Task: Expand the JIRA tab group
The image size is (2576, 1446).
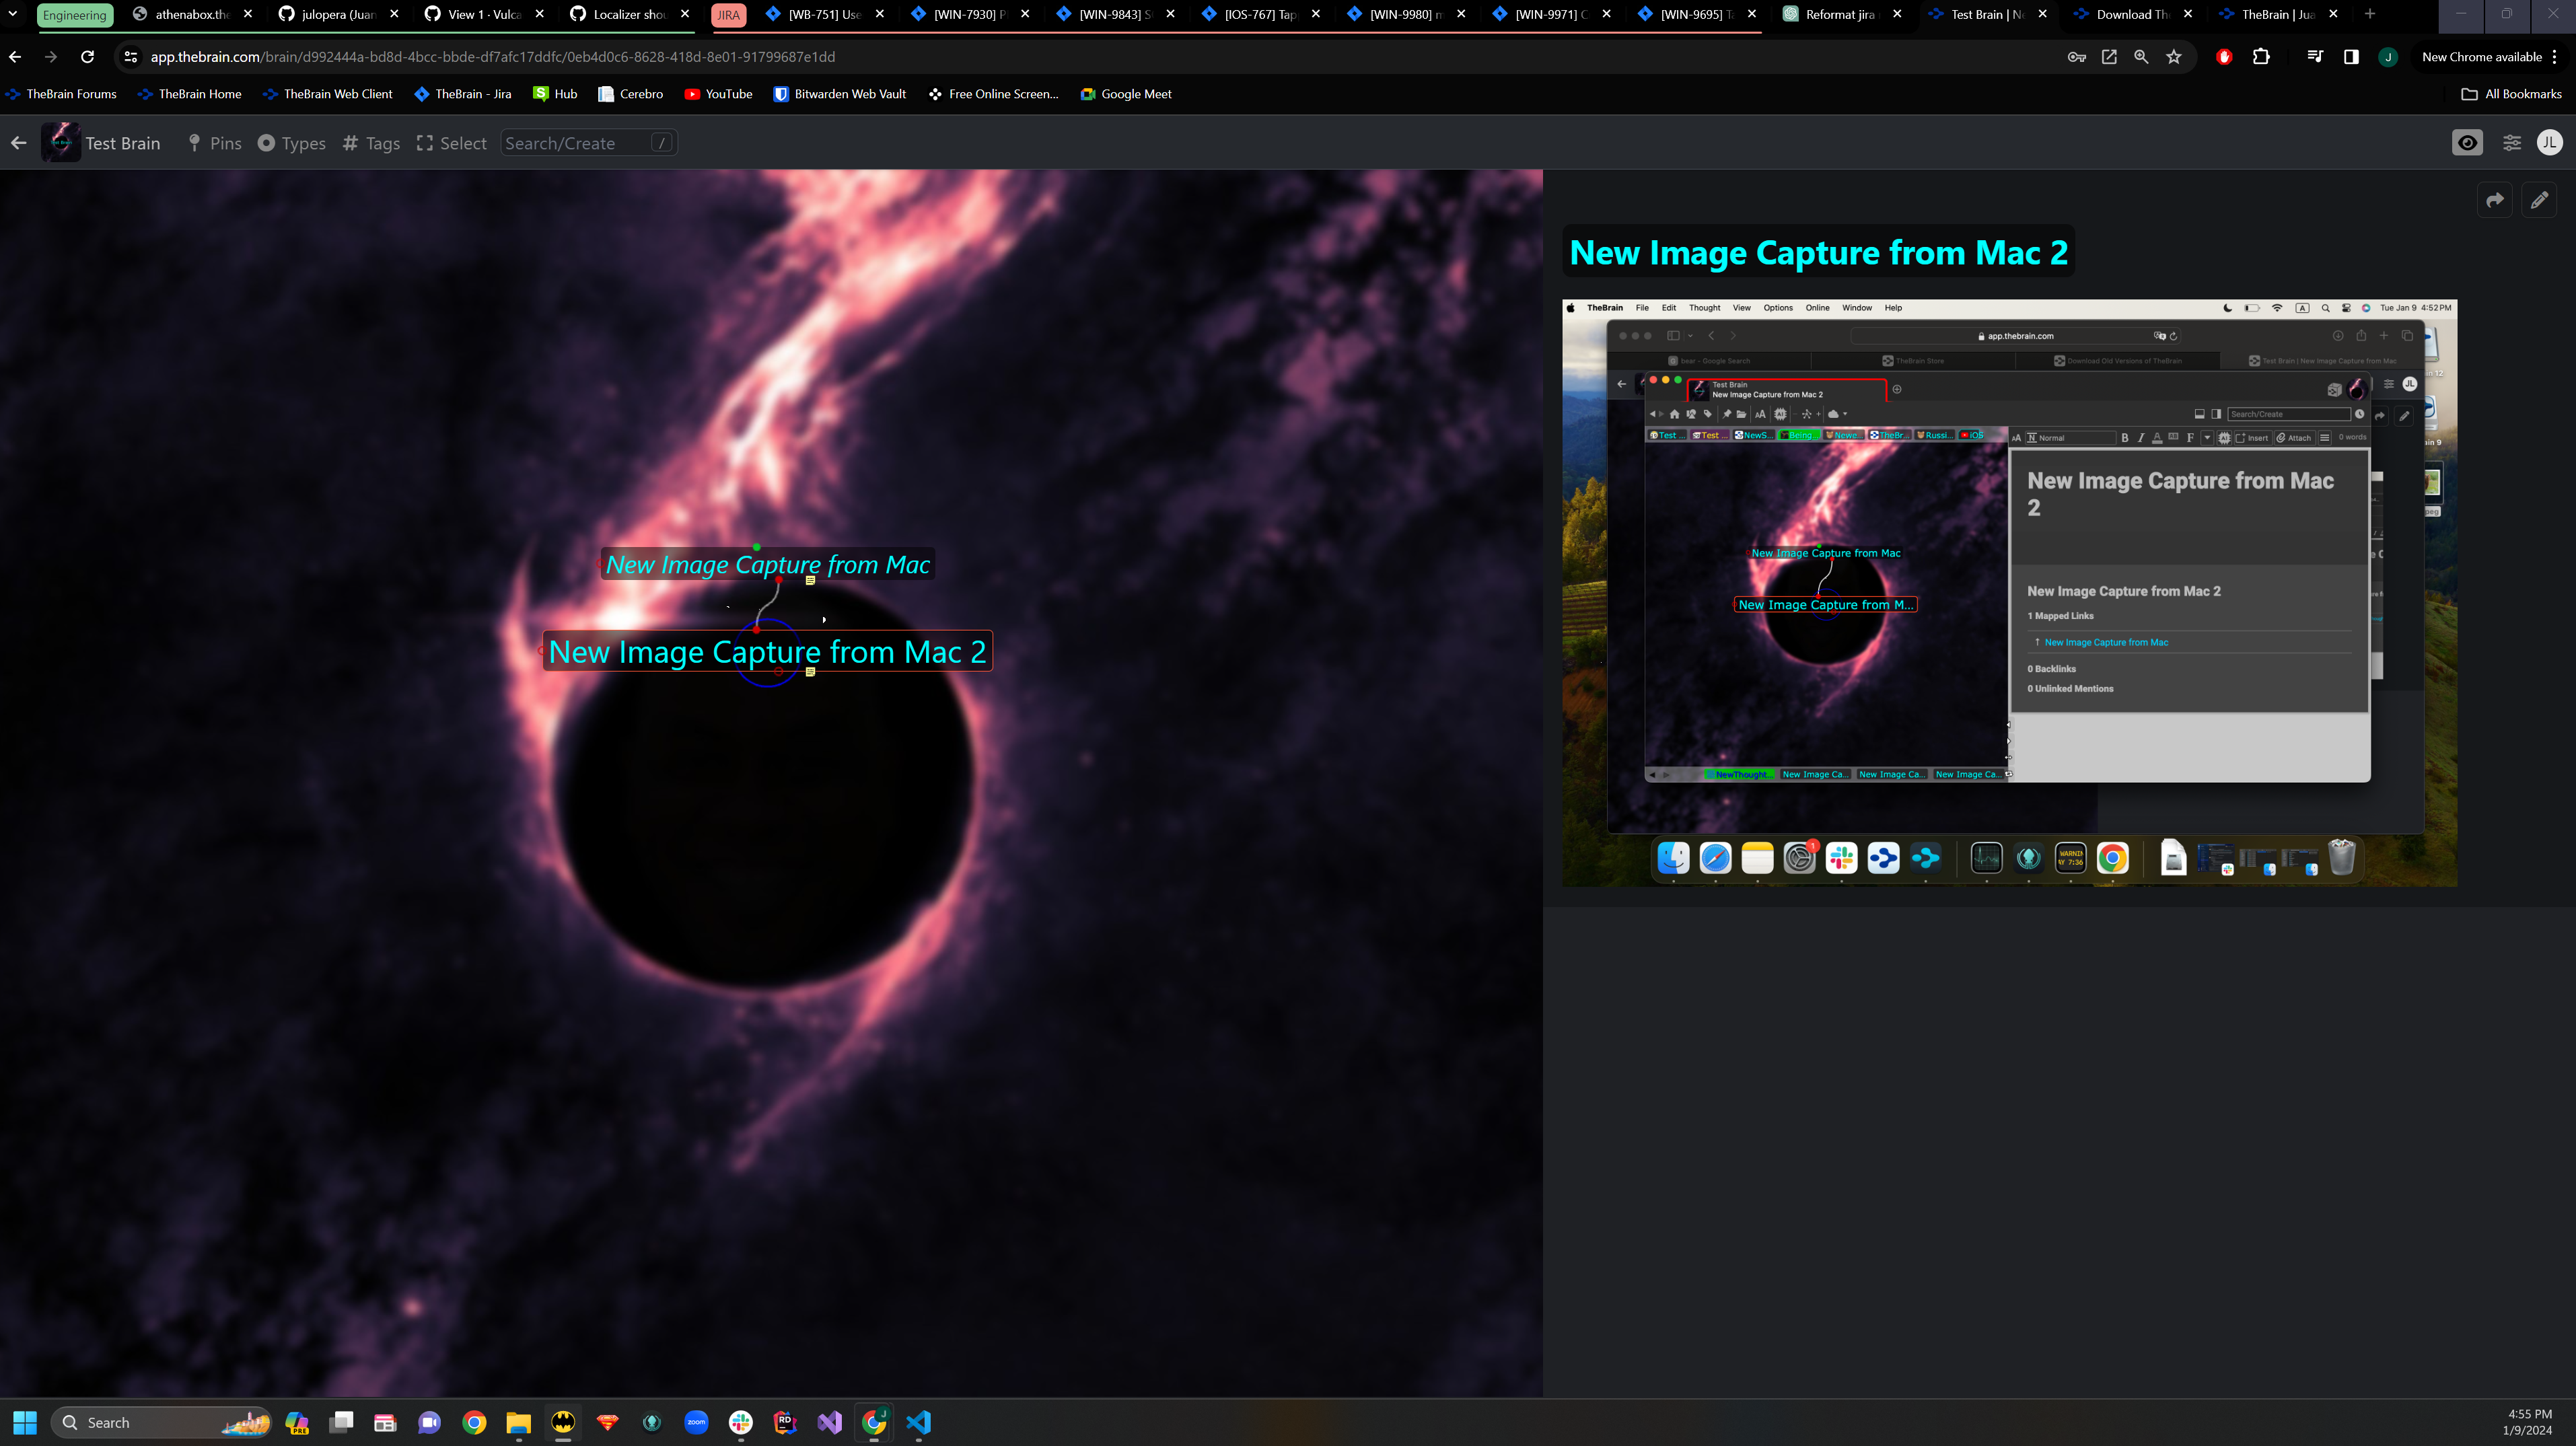Action: tap(728, 15)
